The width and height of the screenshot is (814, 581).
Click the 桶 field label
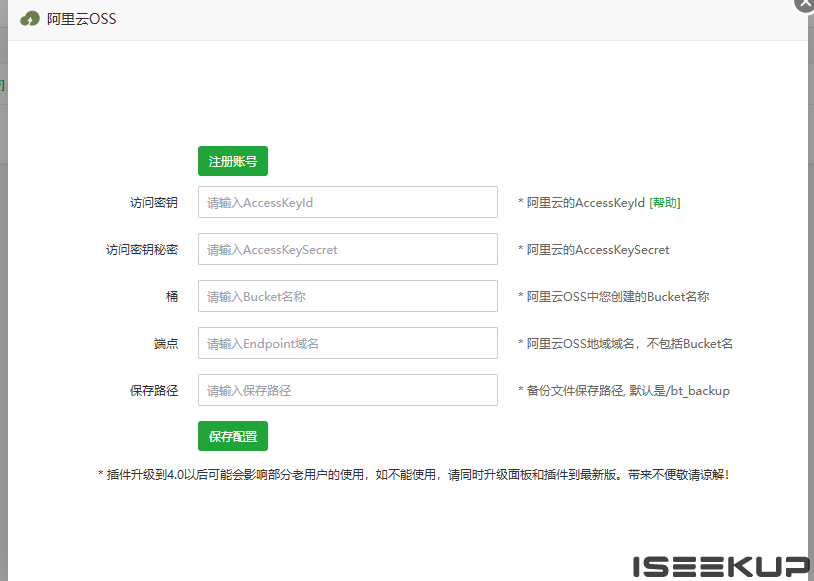point(172,296)
